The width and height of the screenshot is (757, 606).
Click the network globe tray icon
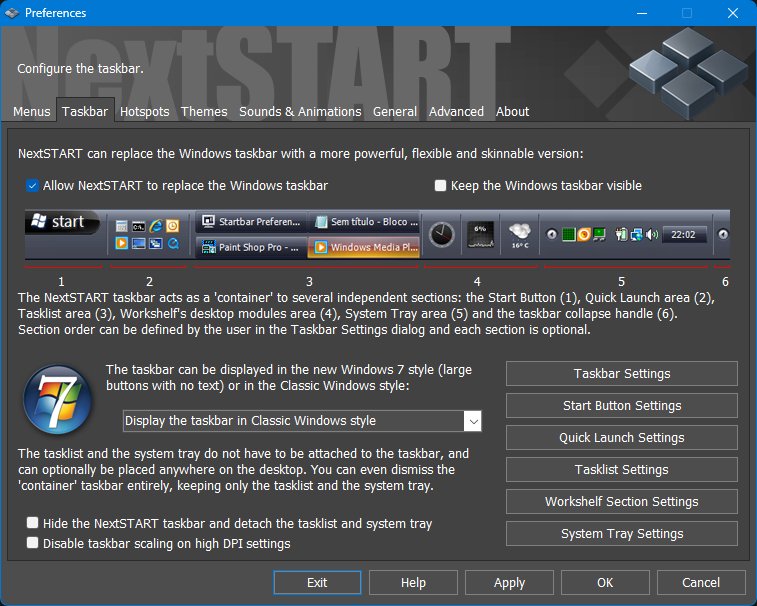point(636,235)
